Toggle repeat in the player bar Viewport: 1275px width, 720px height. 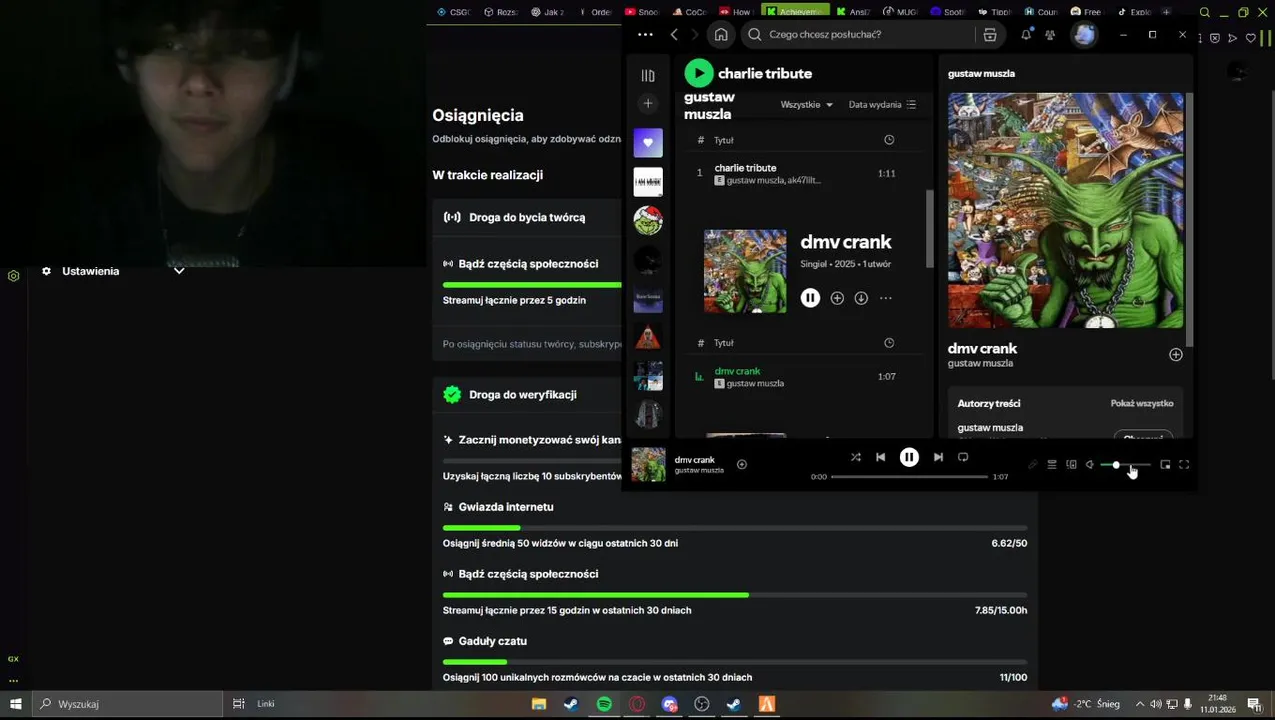pyautogui.click(x=963, y=457)
